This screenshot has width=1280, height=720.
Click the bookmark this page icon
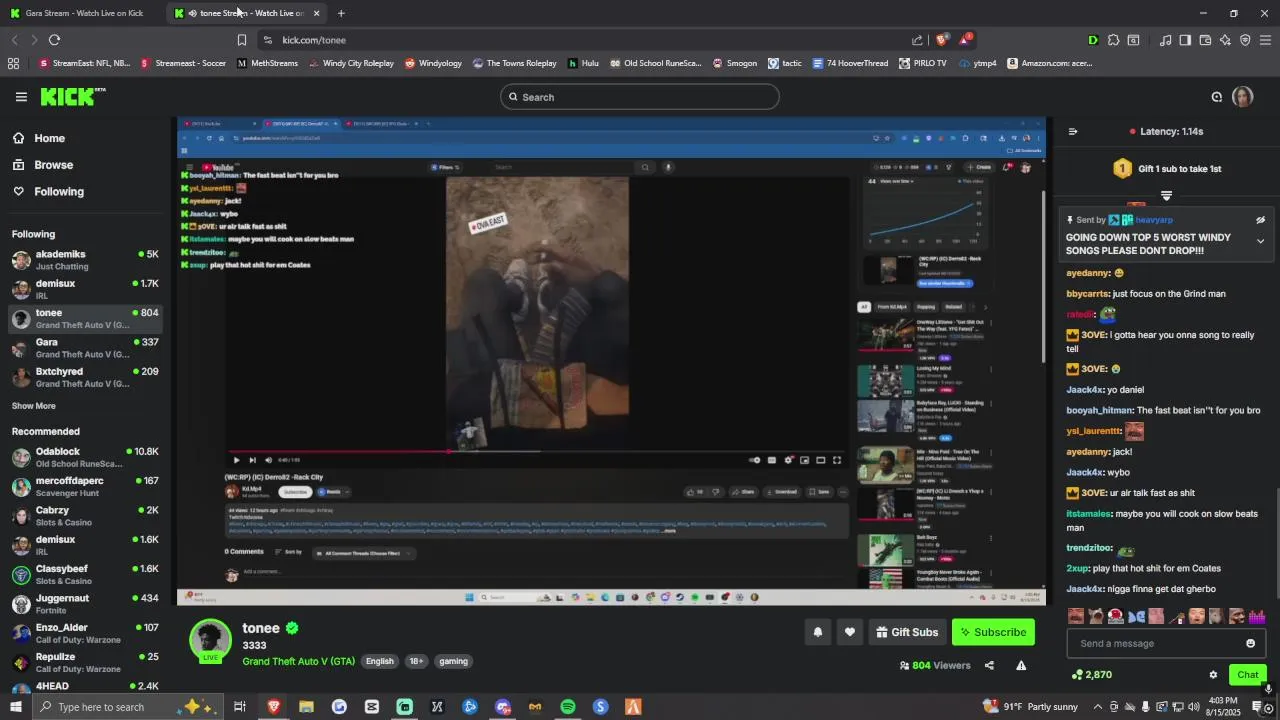point(241,40)
